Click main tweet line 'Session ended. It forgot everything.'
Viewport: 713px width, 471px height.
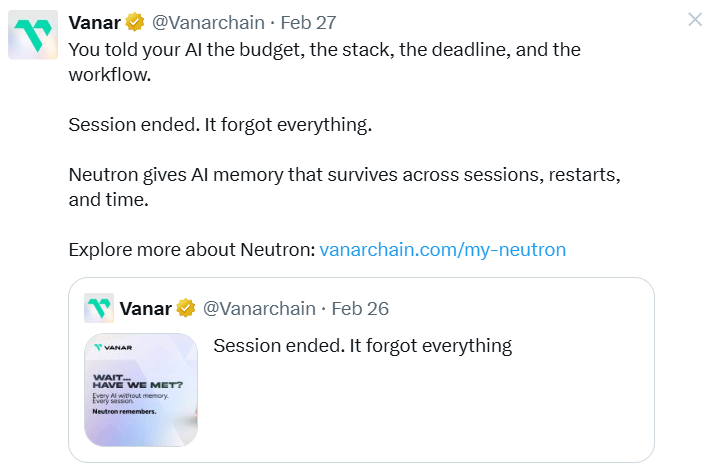tap(219, 124)
